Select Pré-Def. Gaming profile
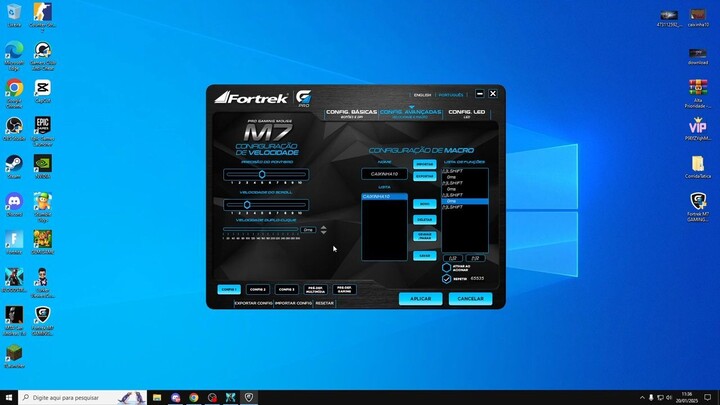The image size is (720, 405). [344, 290]
